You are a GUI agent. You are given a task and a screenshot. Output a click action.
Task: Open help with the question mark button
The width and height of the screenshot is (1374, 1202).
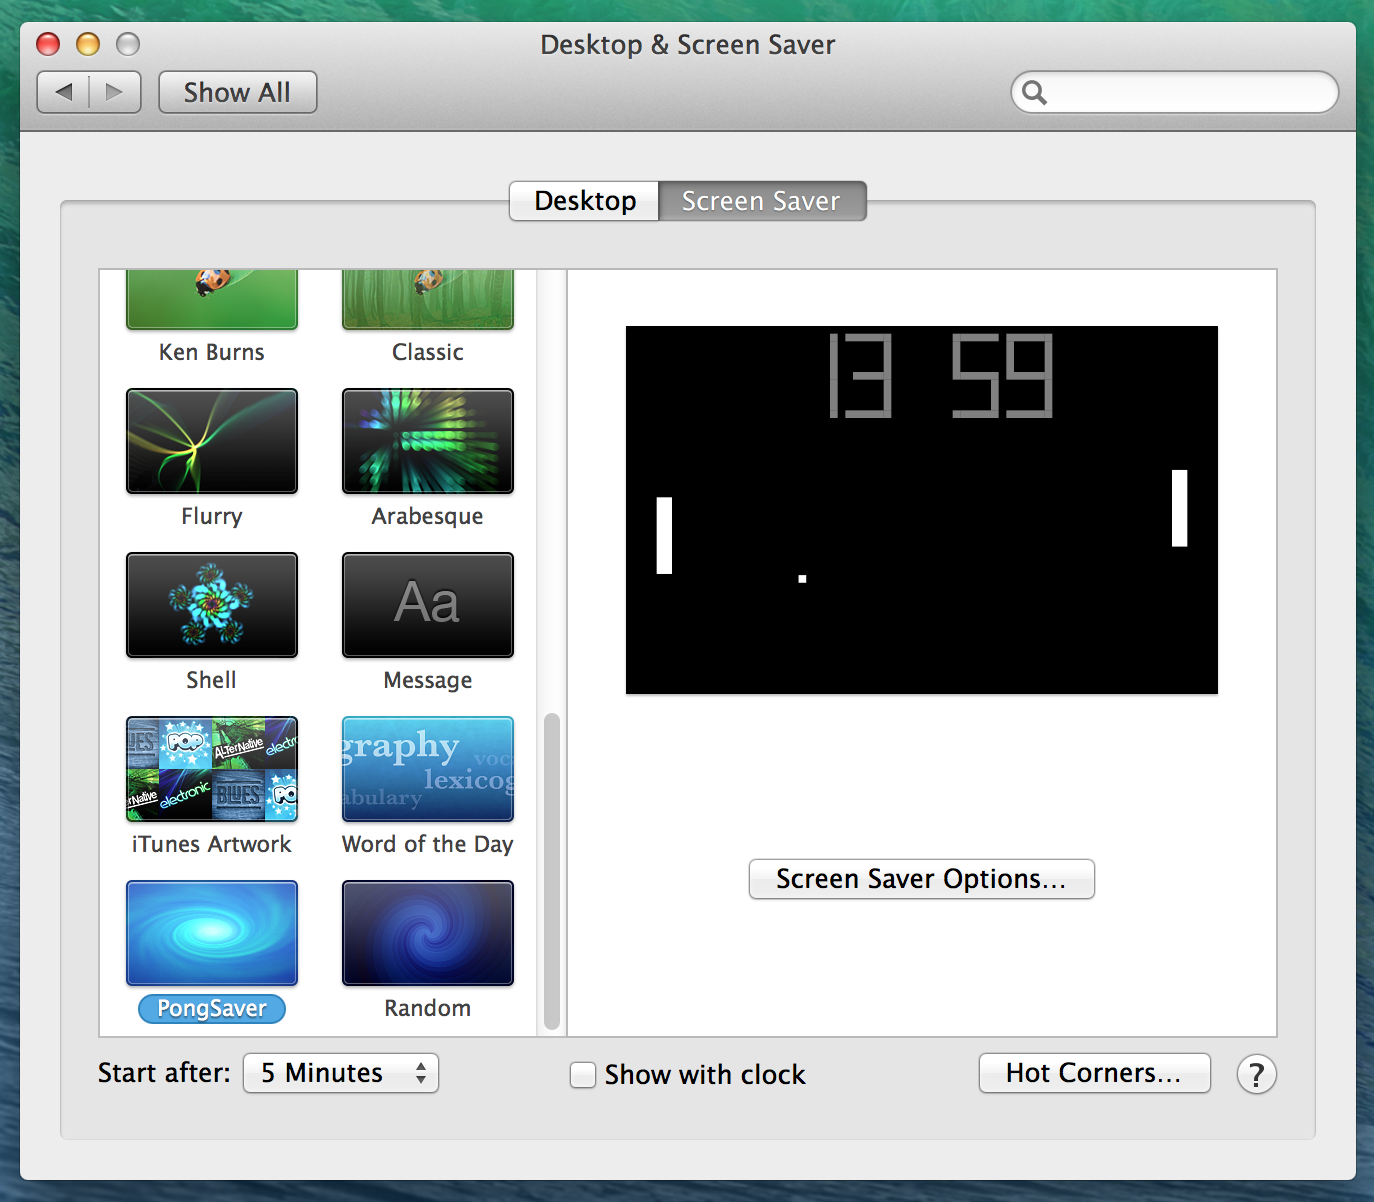pyautogui.click(x=1256, y=1074)
